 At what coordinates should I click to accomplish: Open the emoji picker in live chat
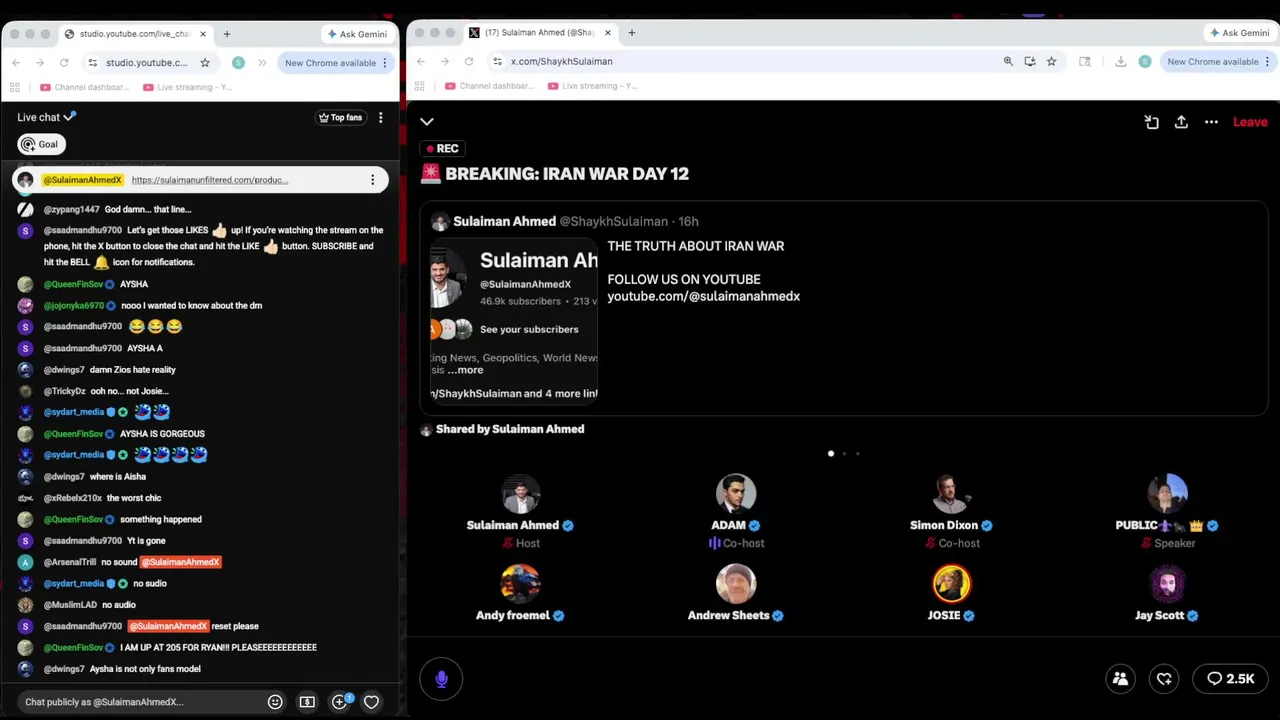[275, 702]
